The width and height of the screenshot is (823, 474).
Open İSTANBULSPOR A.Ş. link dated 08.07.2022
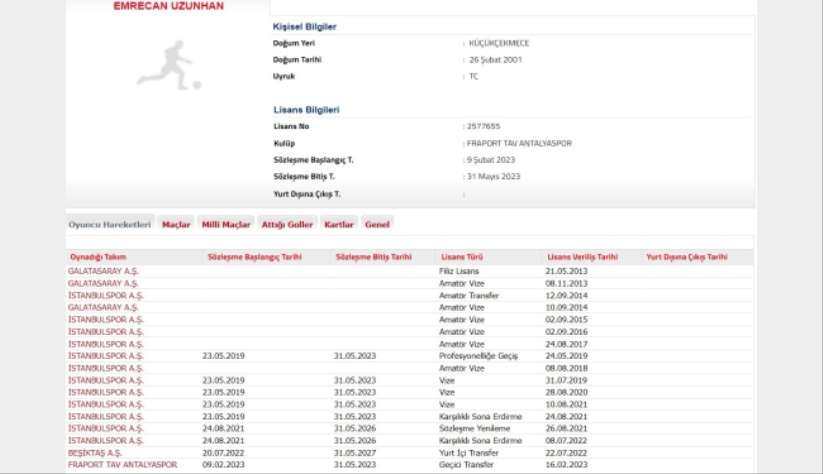(105, 440)
